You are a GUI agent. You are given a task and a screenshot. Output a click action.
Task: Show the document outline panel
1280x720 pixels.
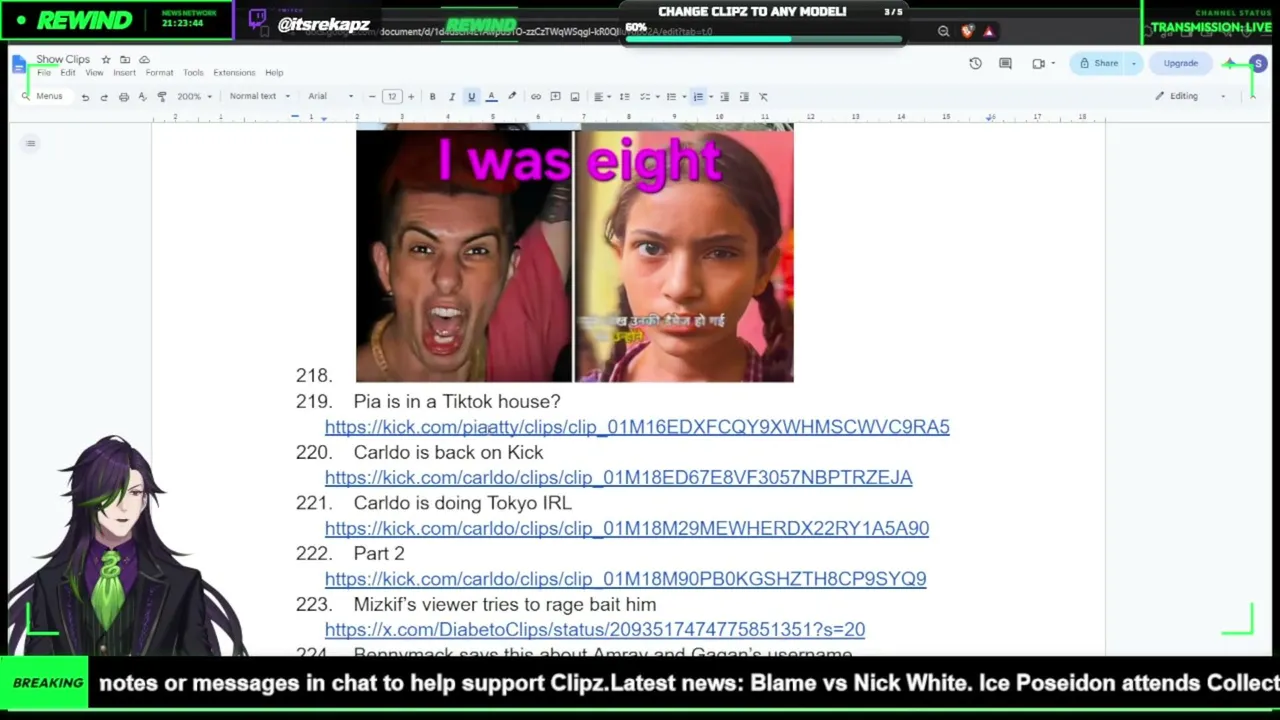pyautogui.click(x=31, y=143)
